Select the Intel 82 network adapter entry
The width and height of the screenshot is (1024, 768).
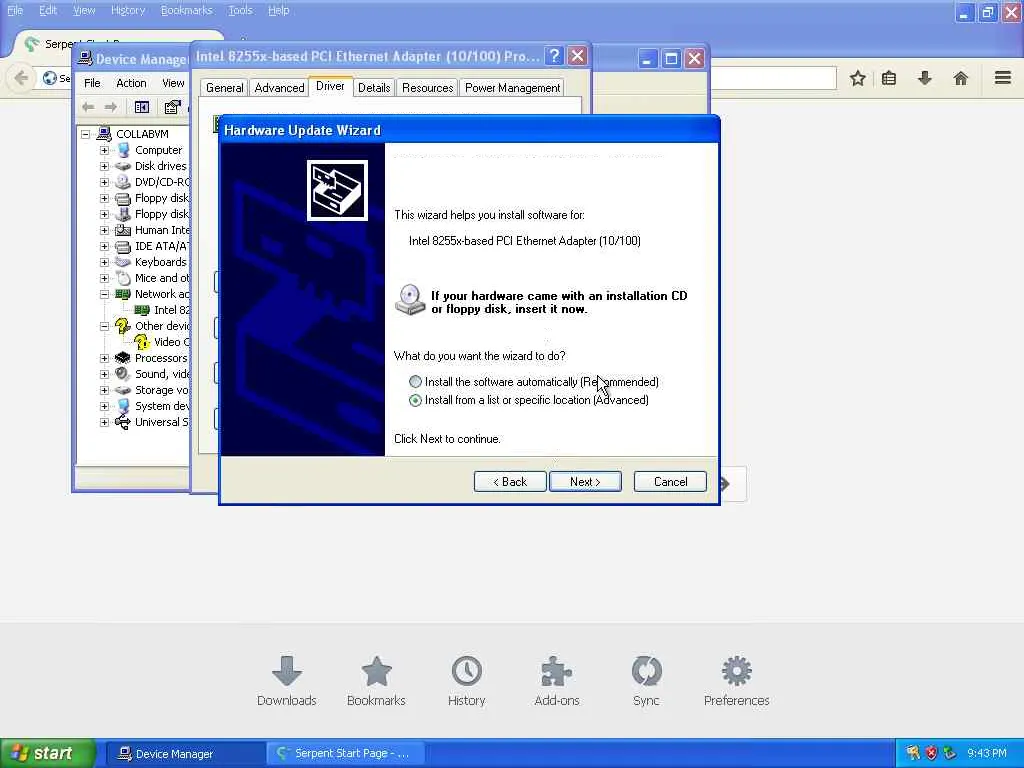click(171, 310)
